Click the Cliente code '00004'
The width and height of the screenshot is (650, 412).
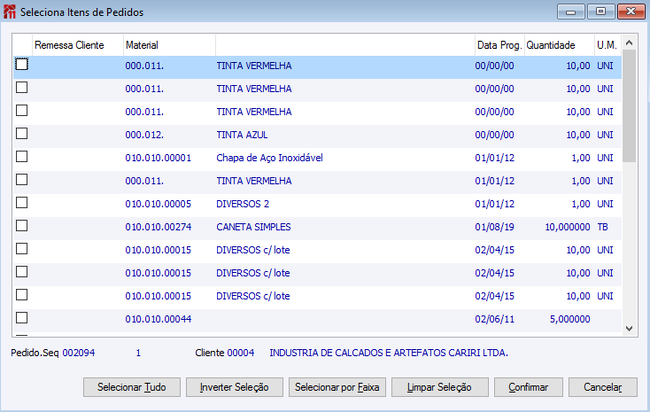pyautogui.click(x=241, y=353)
